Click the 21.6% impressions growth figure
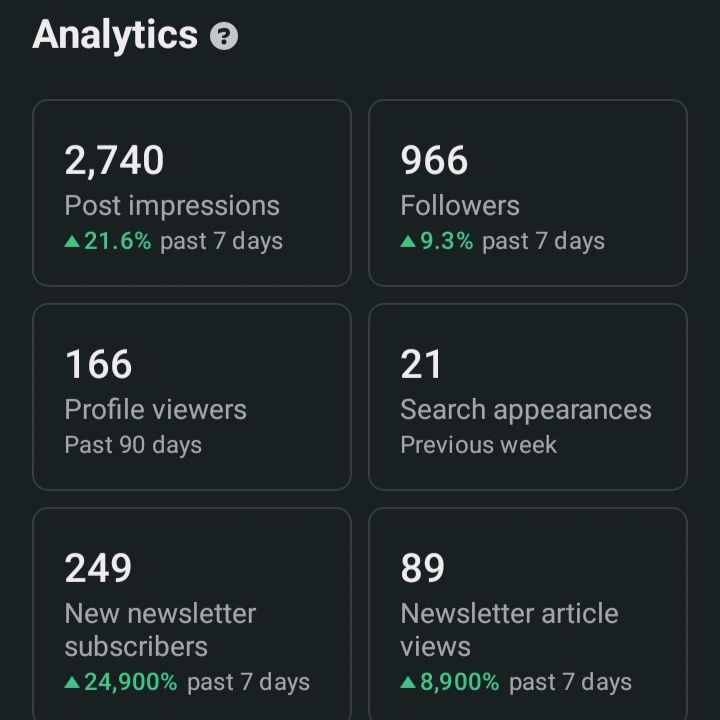This screenshot has width=720, height=720. (x=117, y=242)
